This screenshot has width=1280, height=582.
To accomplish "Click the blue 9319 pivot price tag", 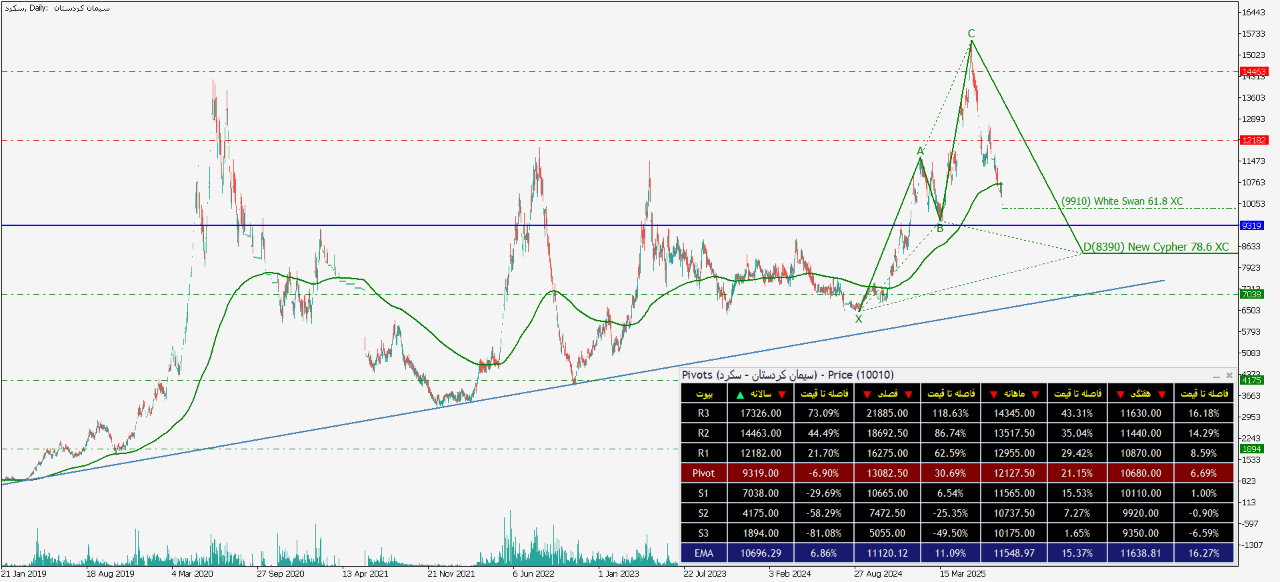I will (x=1253, y=226).
